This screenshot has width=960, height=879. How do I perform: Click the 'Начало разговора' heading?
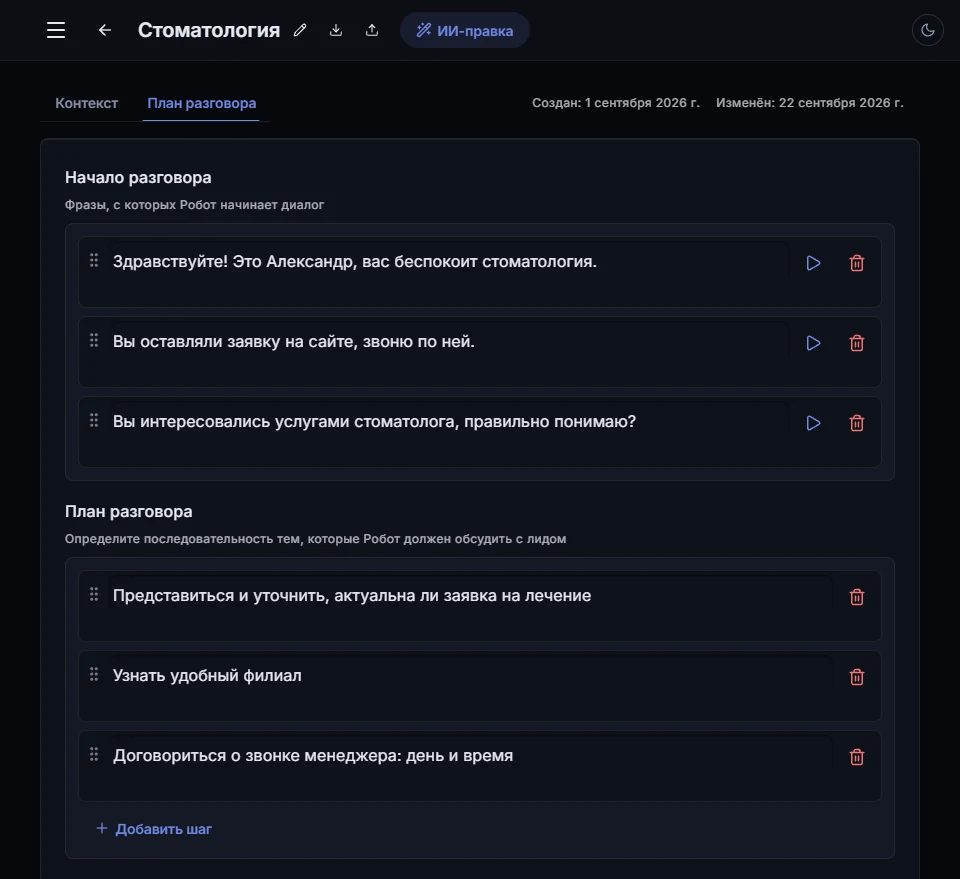[x=138, y=178]
